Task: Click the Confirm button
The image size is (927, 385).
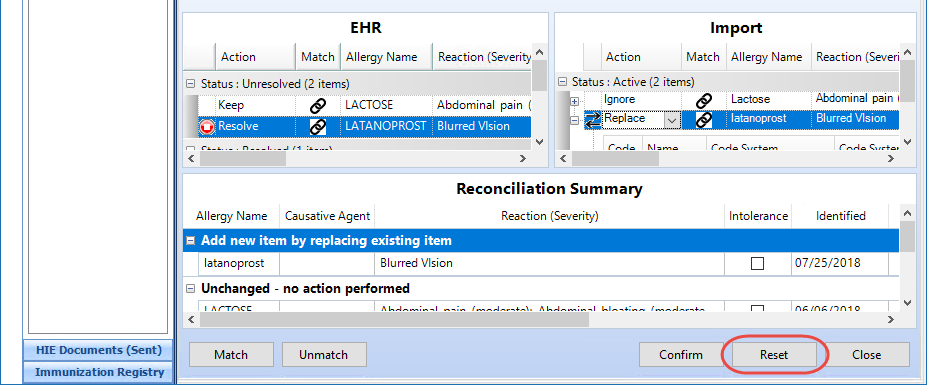Action: tap(681, 355)
